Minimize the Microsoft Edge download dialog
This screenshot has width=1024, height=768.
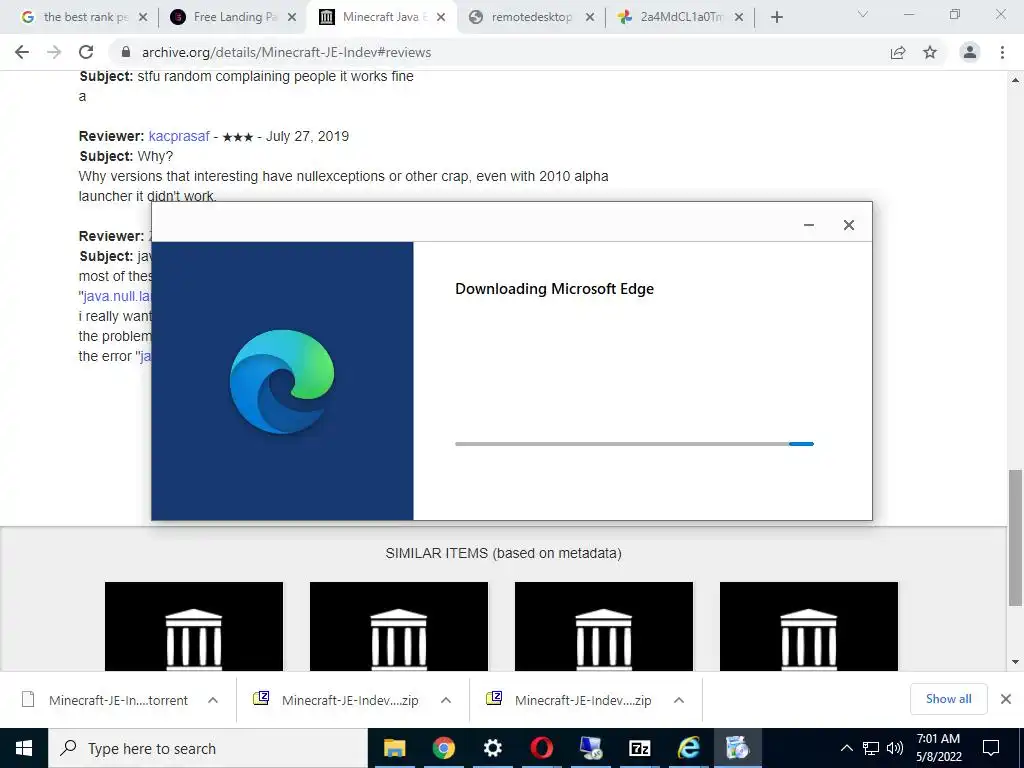pyautogui.click(x=808, y=225)
